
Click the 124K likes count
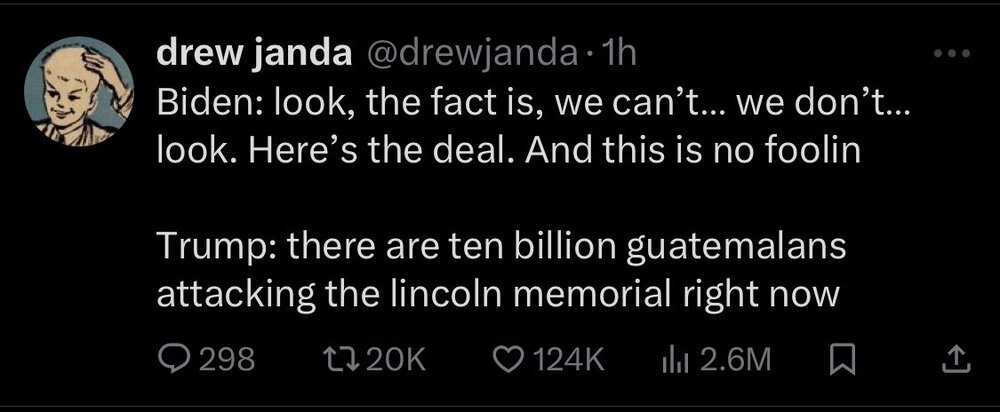(571, 358)
